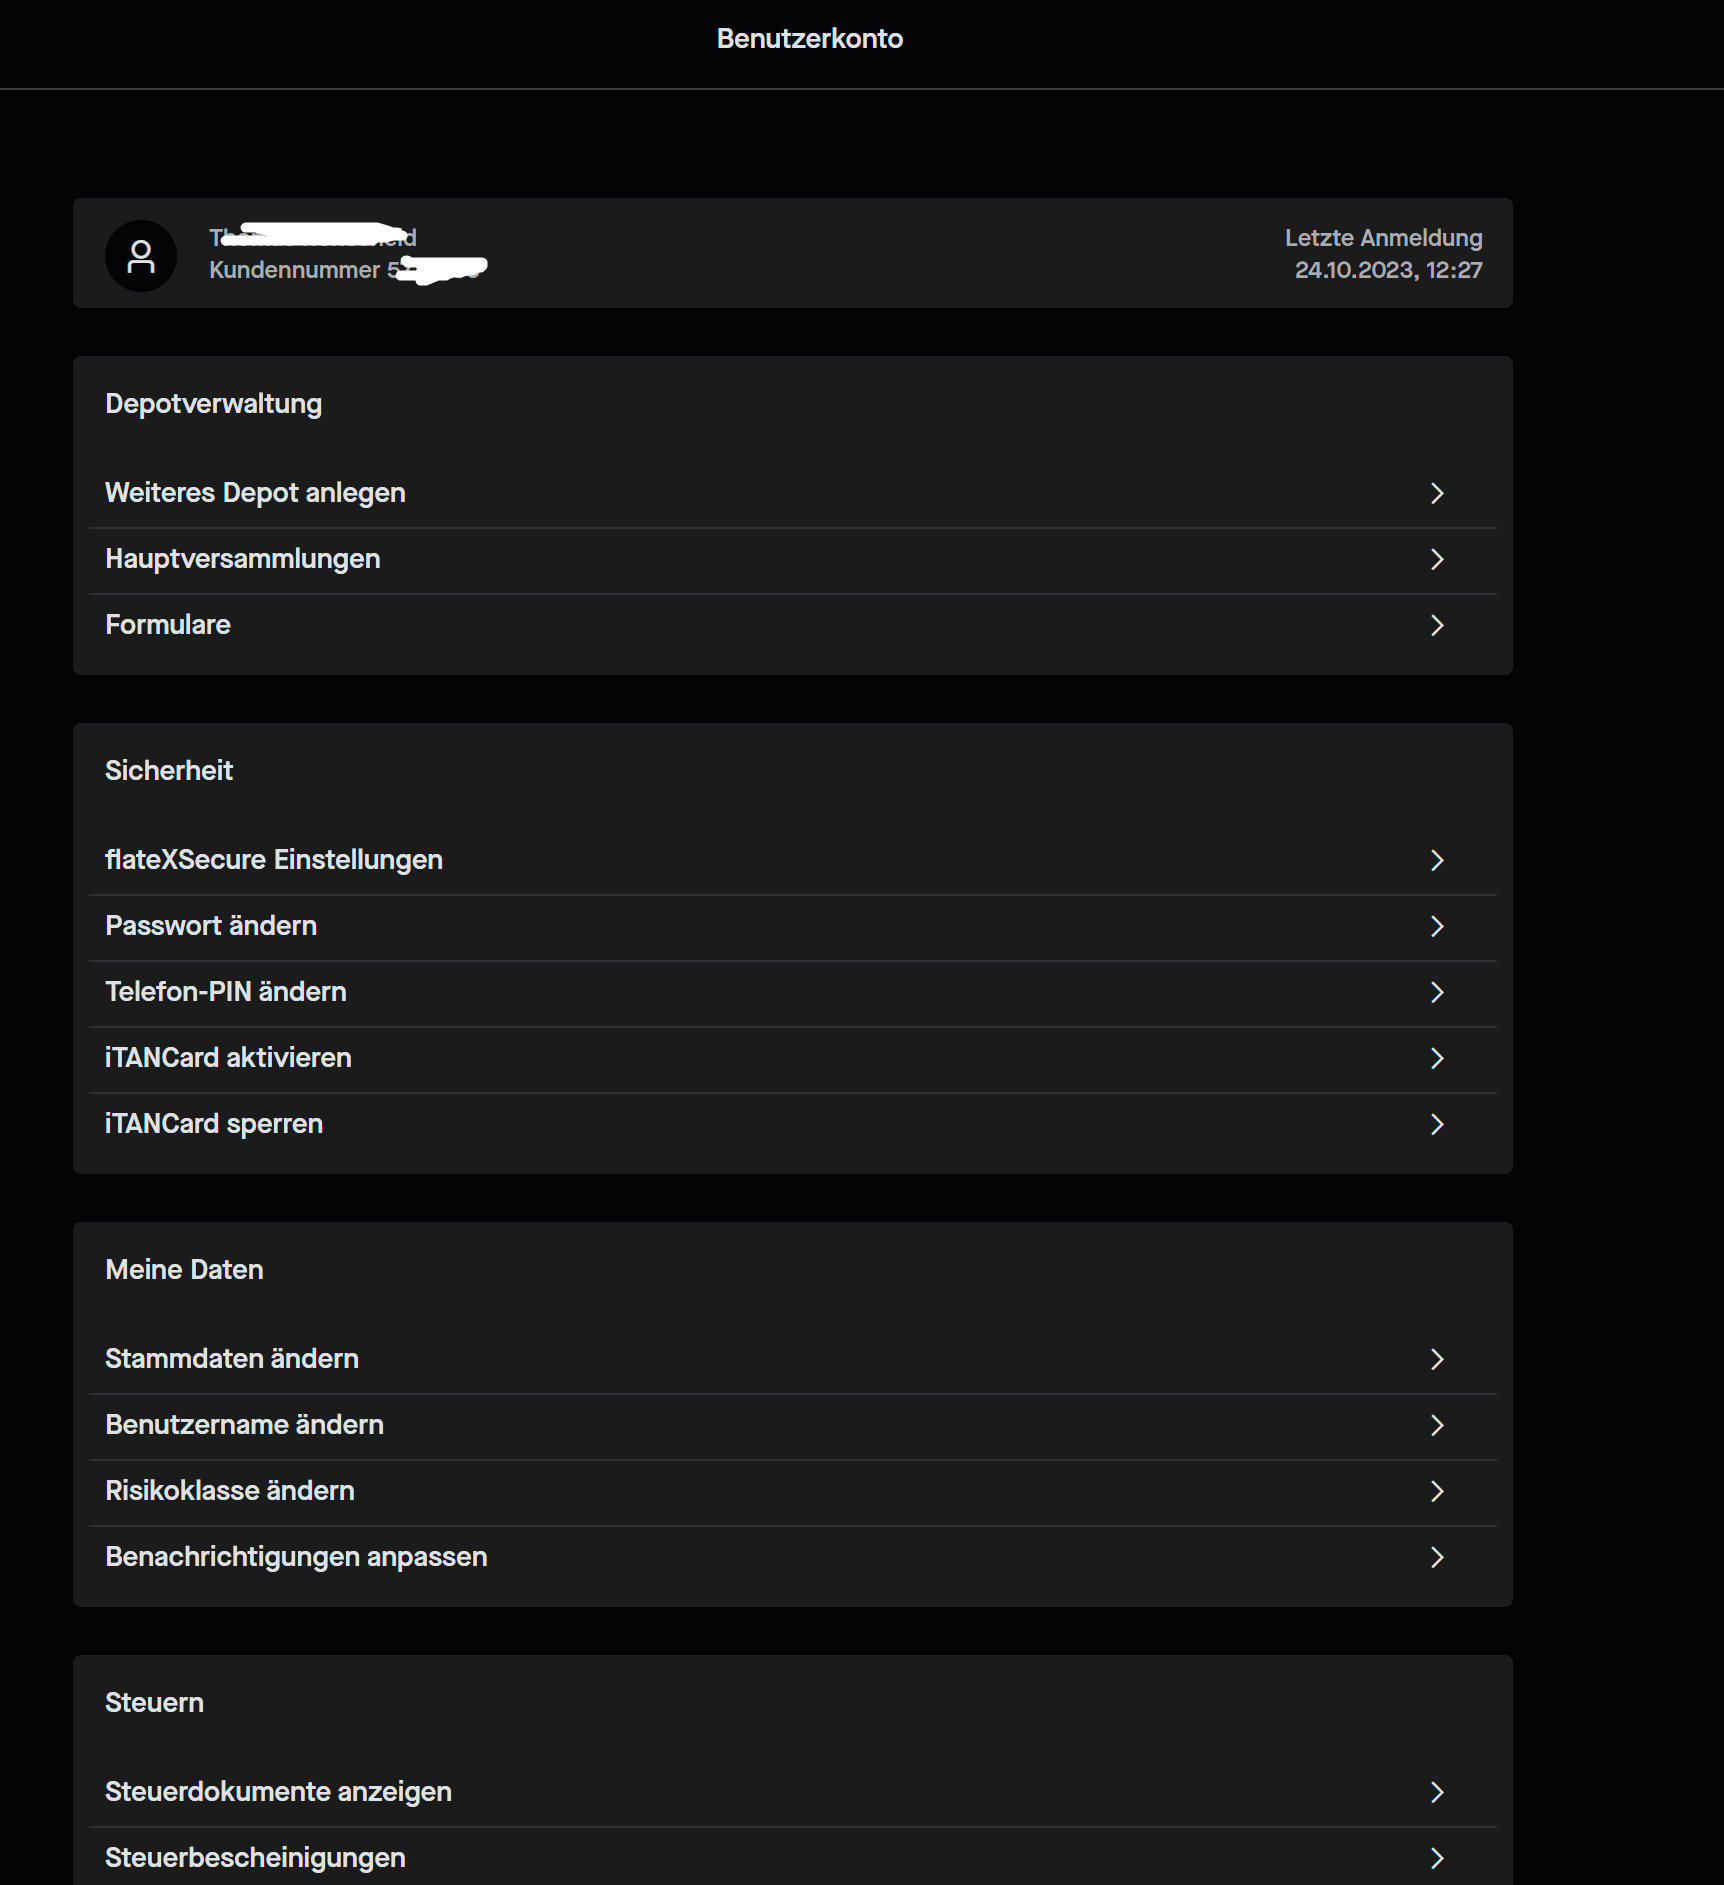Open flateXSecure Einstellungen
The image size is (1724, 1885).
click(x=793, y=860)
